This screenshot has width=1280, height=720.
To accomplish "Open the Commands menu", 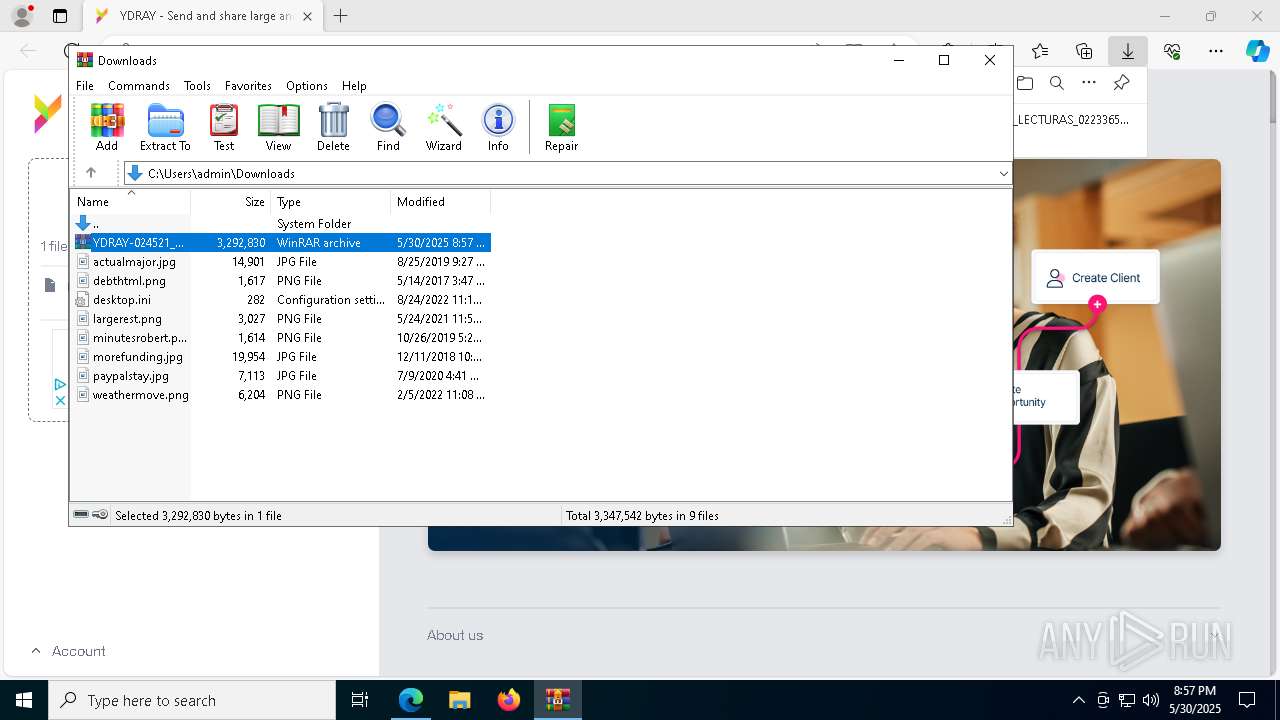I will 139,86.
